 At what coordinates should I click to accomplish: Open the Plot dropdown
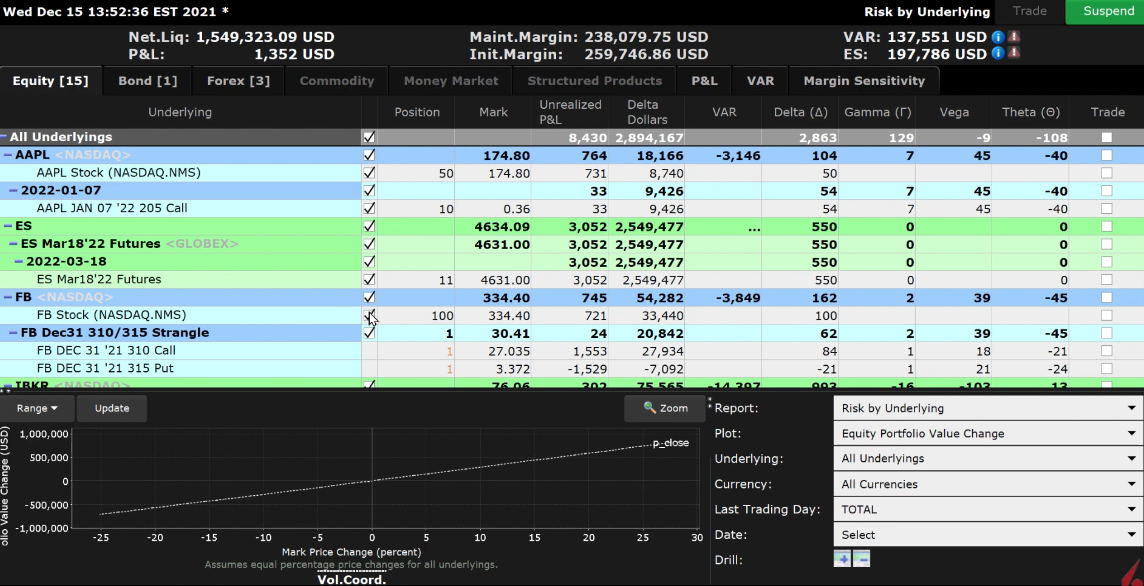987,434
